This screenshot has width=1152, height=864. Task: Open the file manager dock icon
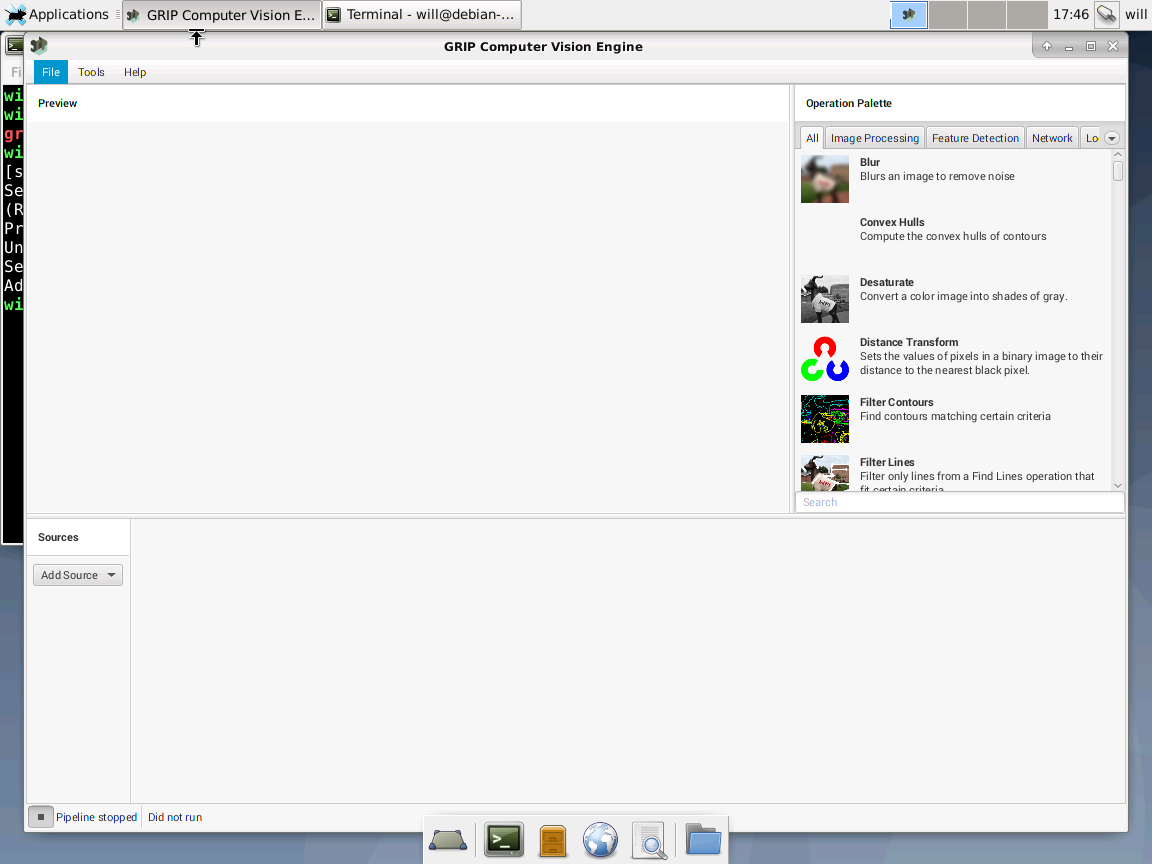point(552,840)
